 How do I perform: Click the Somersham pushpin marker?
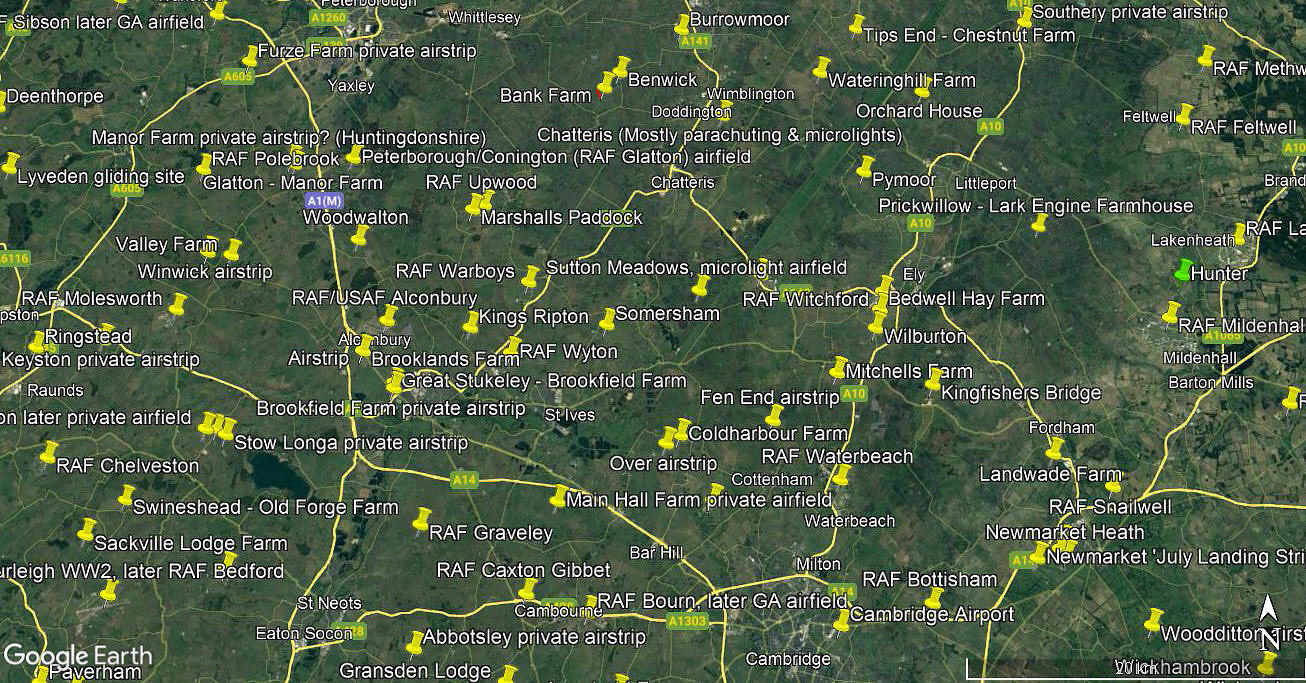(607, 319)
